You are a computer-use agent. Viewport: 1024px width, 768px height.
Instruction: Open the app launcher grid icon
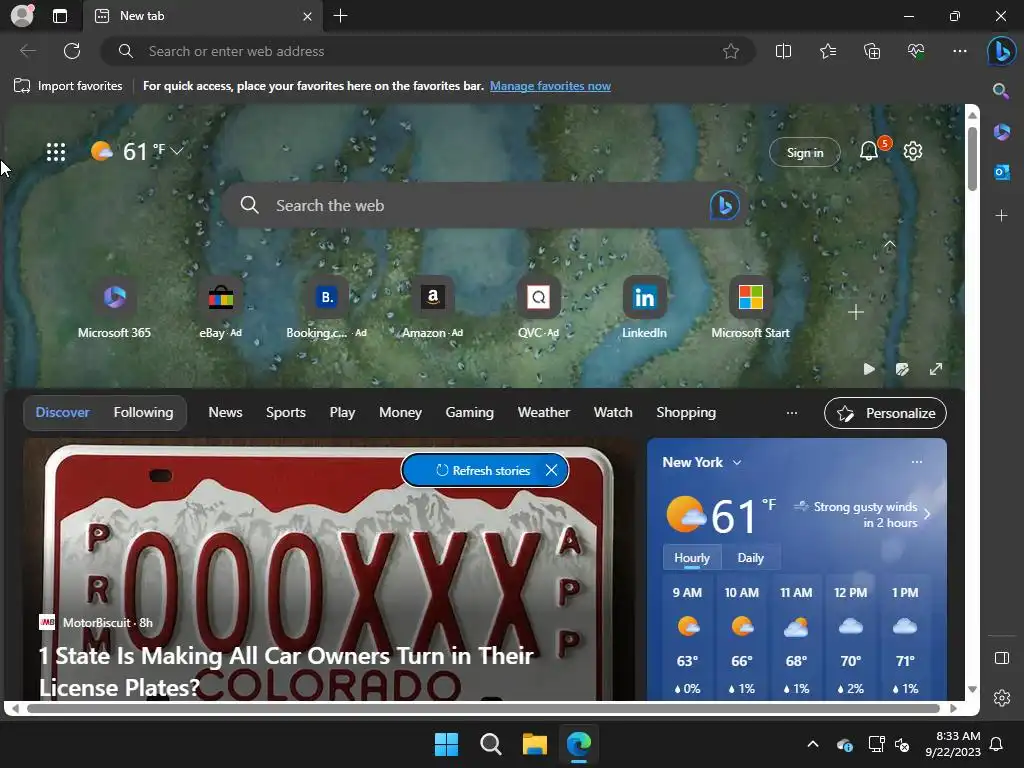click(x=56, y=152)
